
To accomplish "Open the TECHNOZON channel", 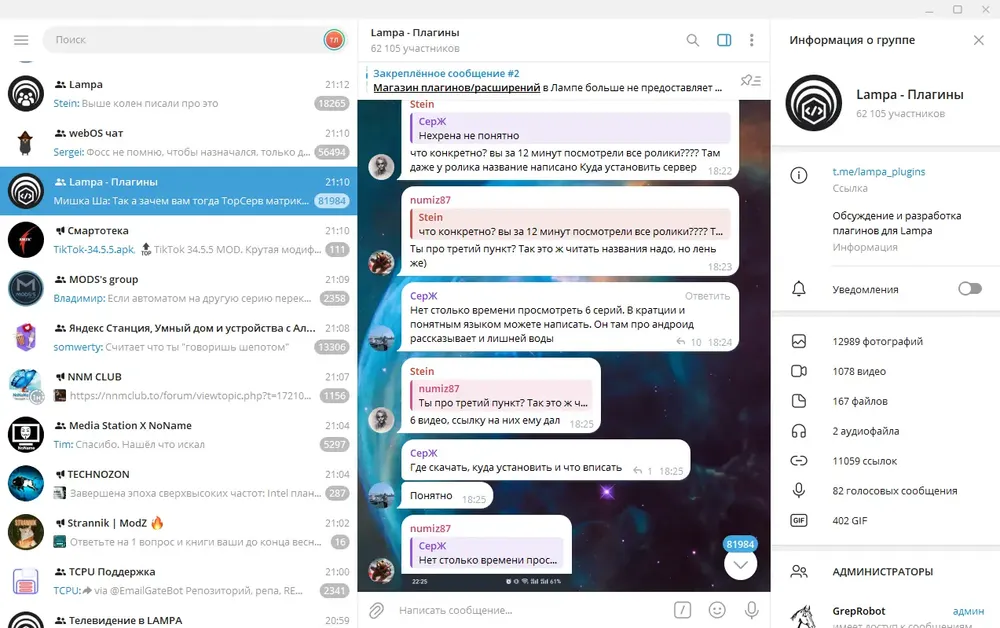I will pyautogui.click(x=179, y=483).
